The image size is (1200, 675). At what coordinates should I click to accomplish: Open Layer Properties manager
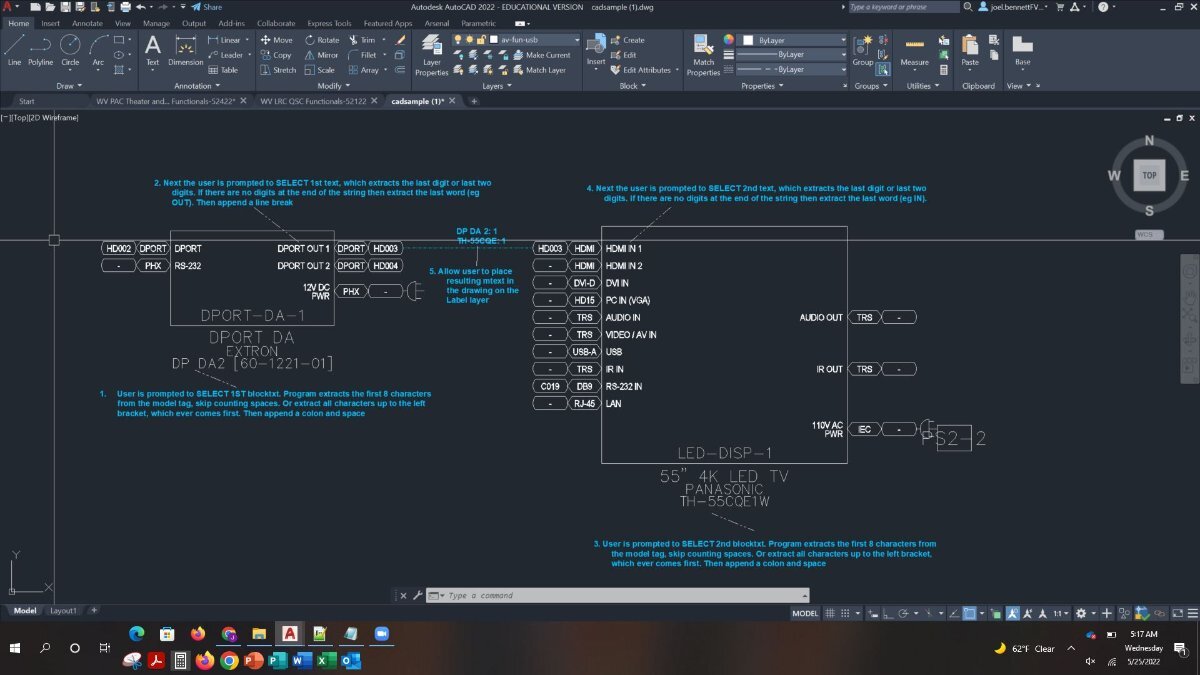pyautogui.click(x=431, y=52)
